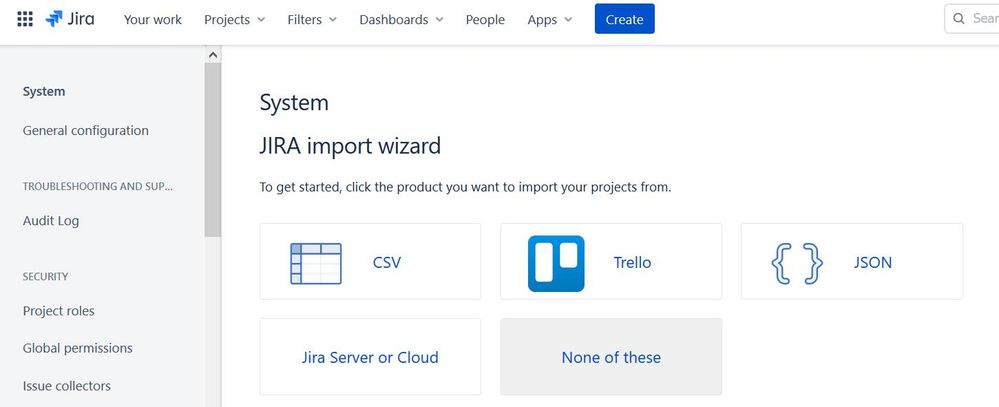The width and height of the screenshot is (999, 407).
Task: Click the System page heading
Action: coord(294,103)
